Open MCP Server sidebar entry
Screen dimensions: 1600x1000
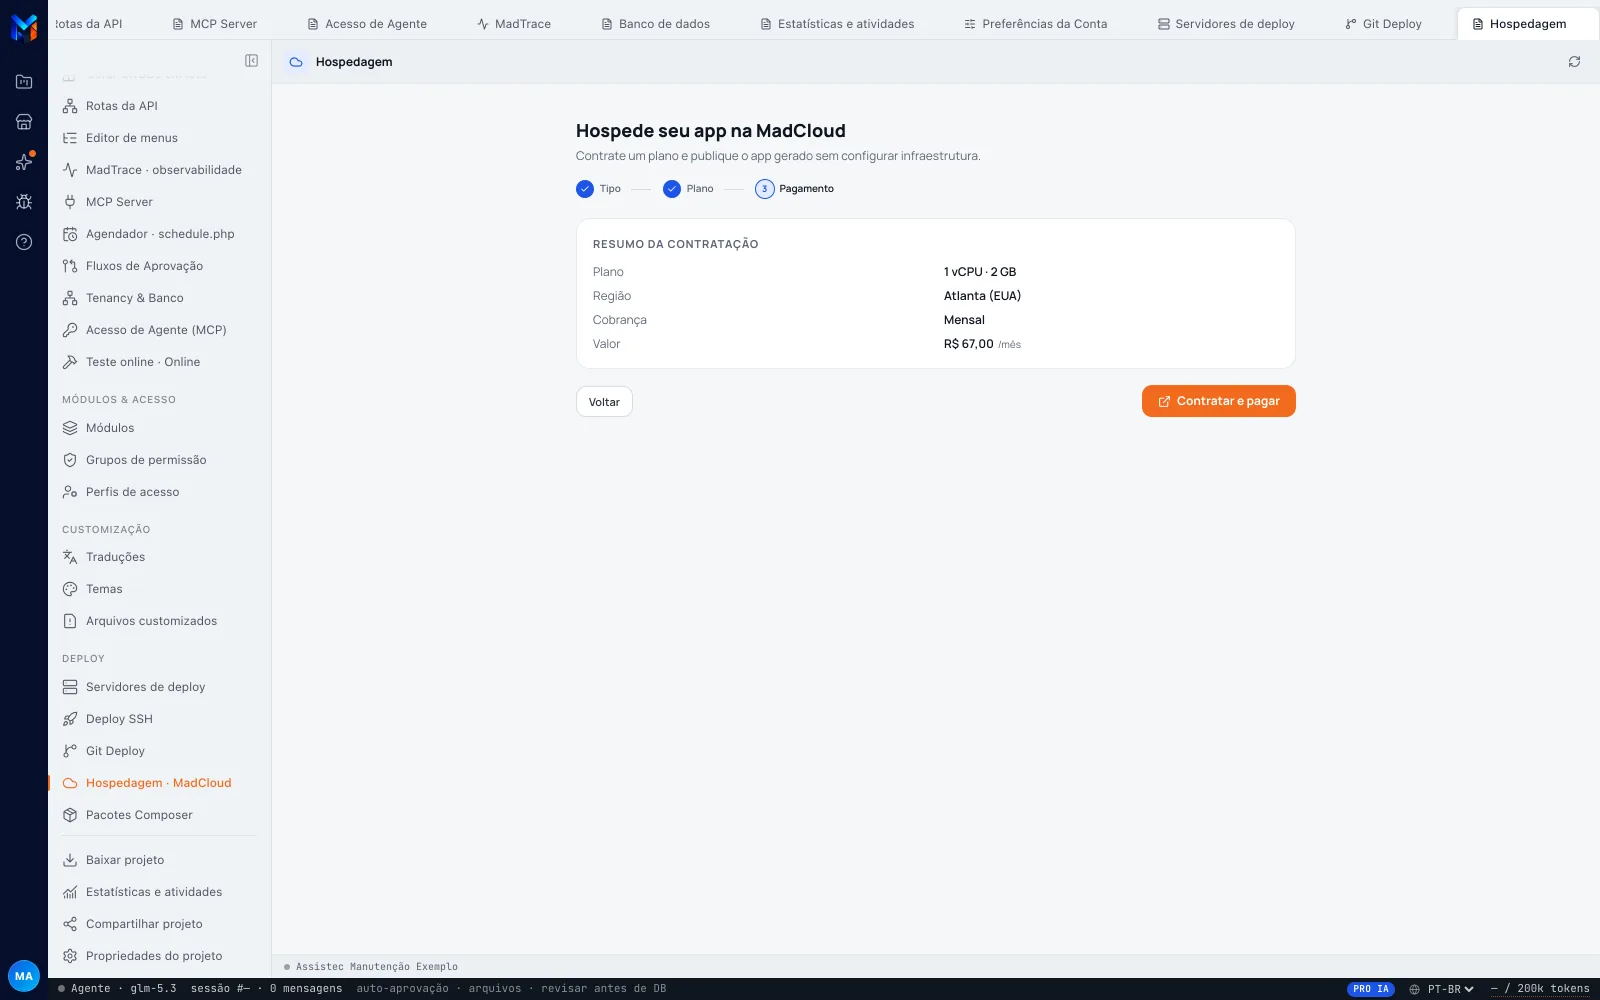[160, 202]
